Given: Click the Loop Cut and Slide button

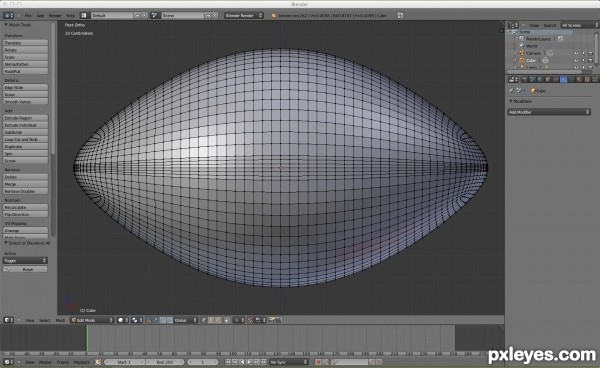Looking at the screenshot, I should click(26, 139).
